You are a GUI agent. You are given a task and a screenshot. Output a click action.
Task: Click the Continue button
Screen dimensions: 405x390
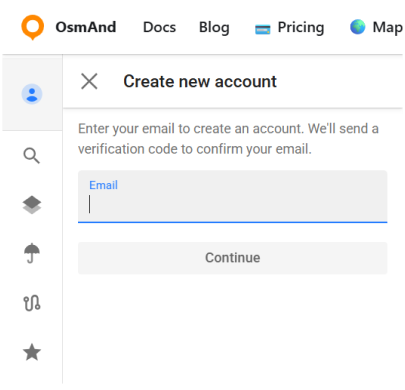click(233, 258)
